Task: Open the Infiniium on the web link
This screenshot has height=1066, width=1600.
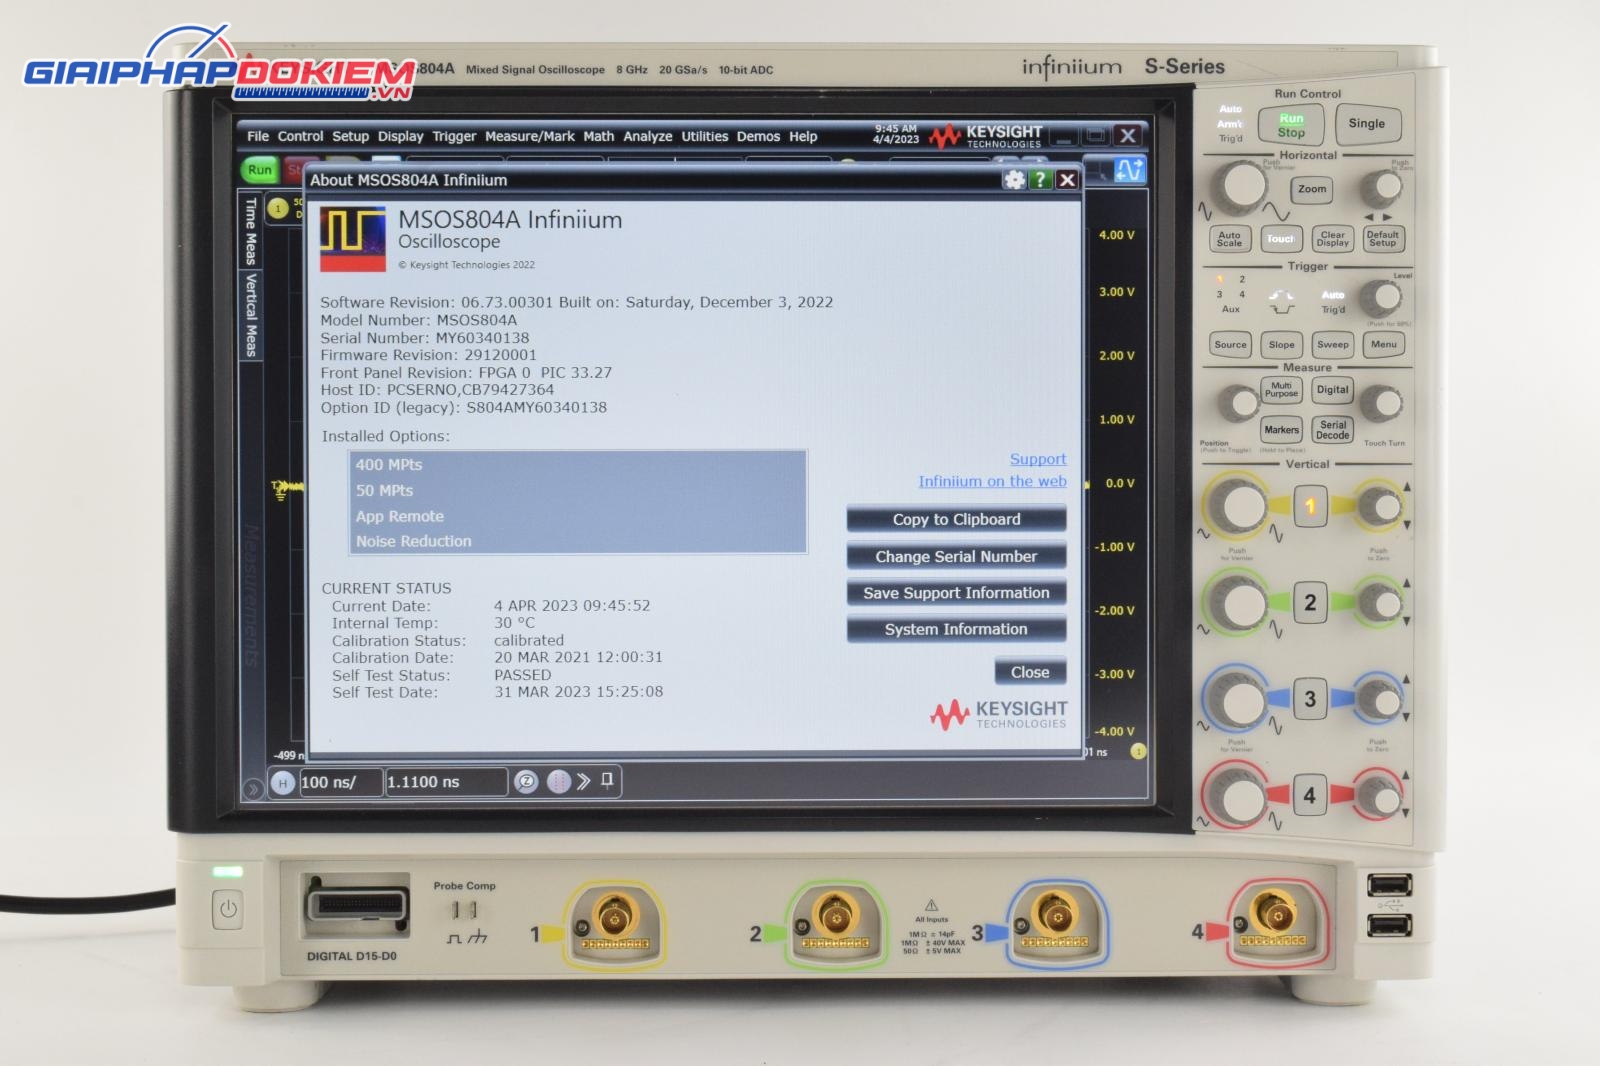Action: (x=992, y=481)
